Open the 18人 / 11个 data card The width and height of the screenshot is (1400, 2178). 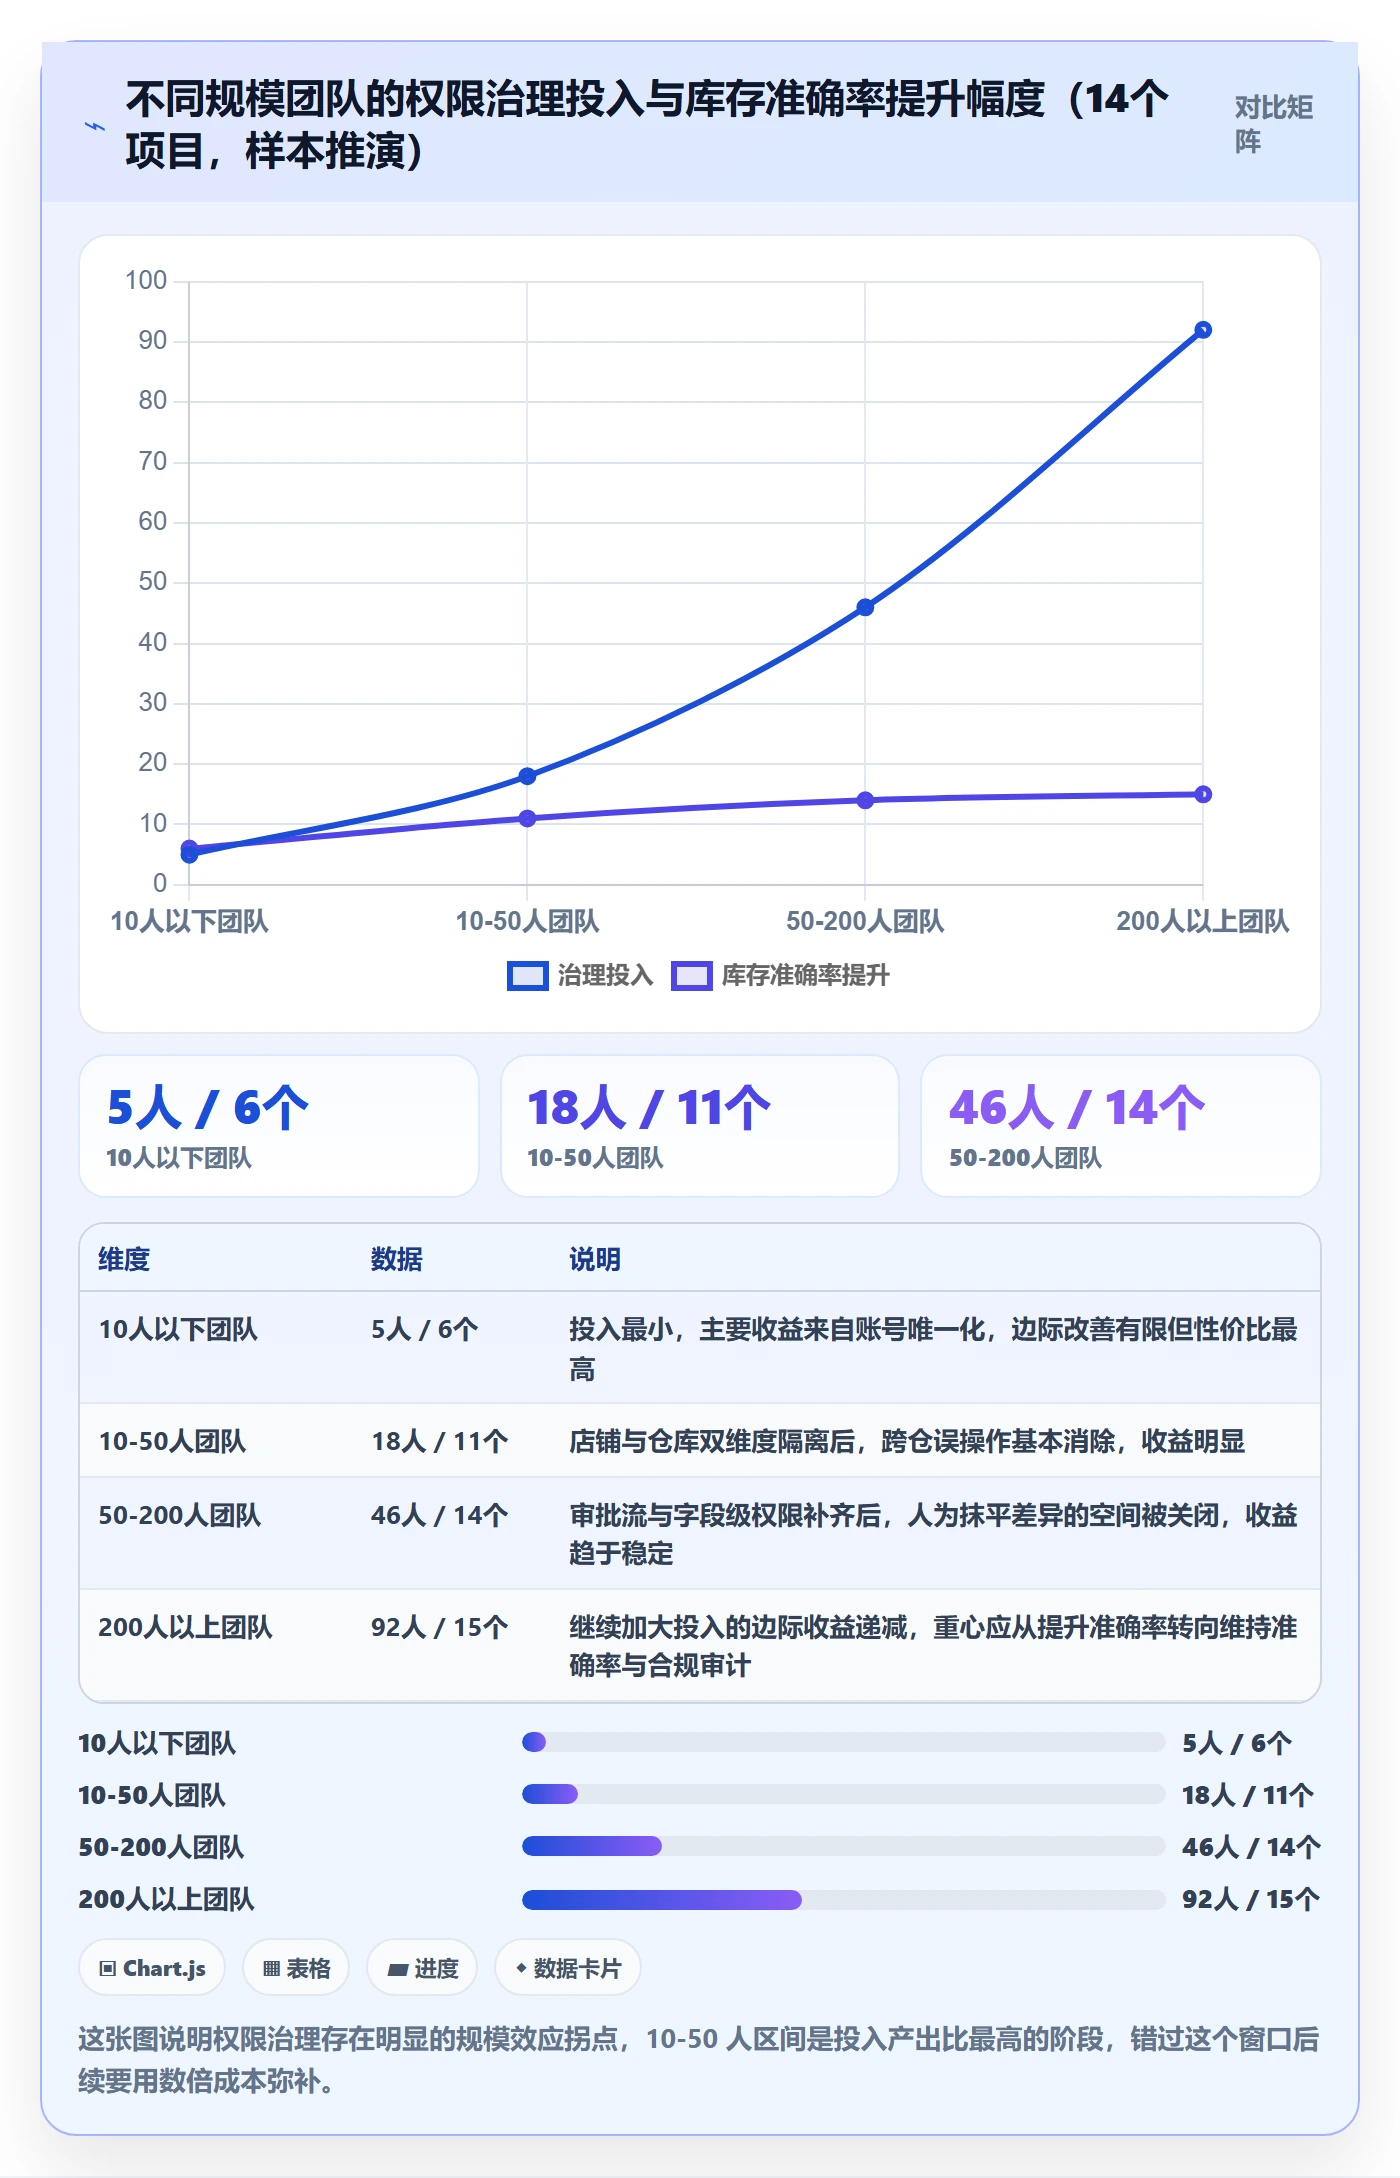(700, 1126)
